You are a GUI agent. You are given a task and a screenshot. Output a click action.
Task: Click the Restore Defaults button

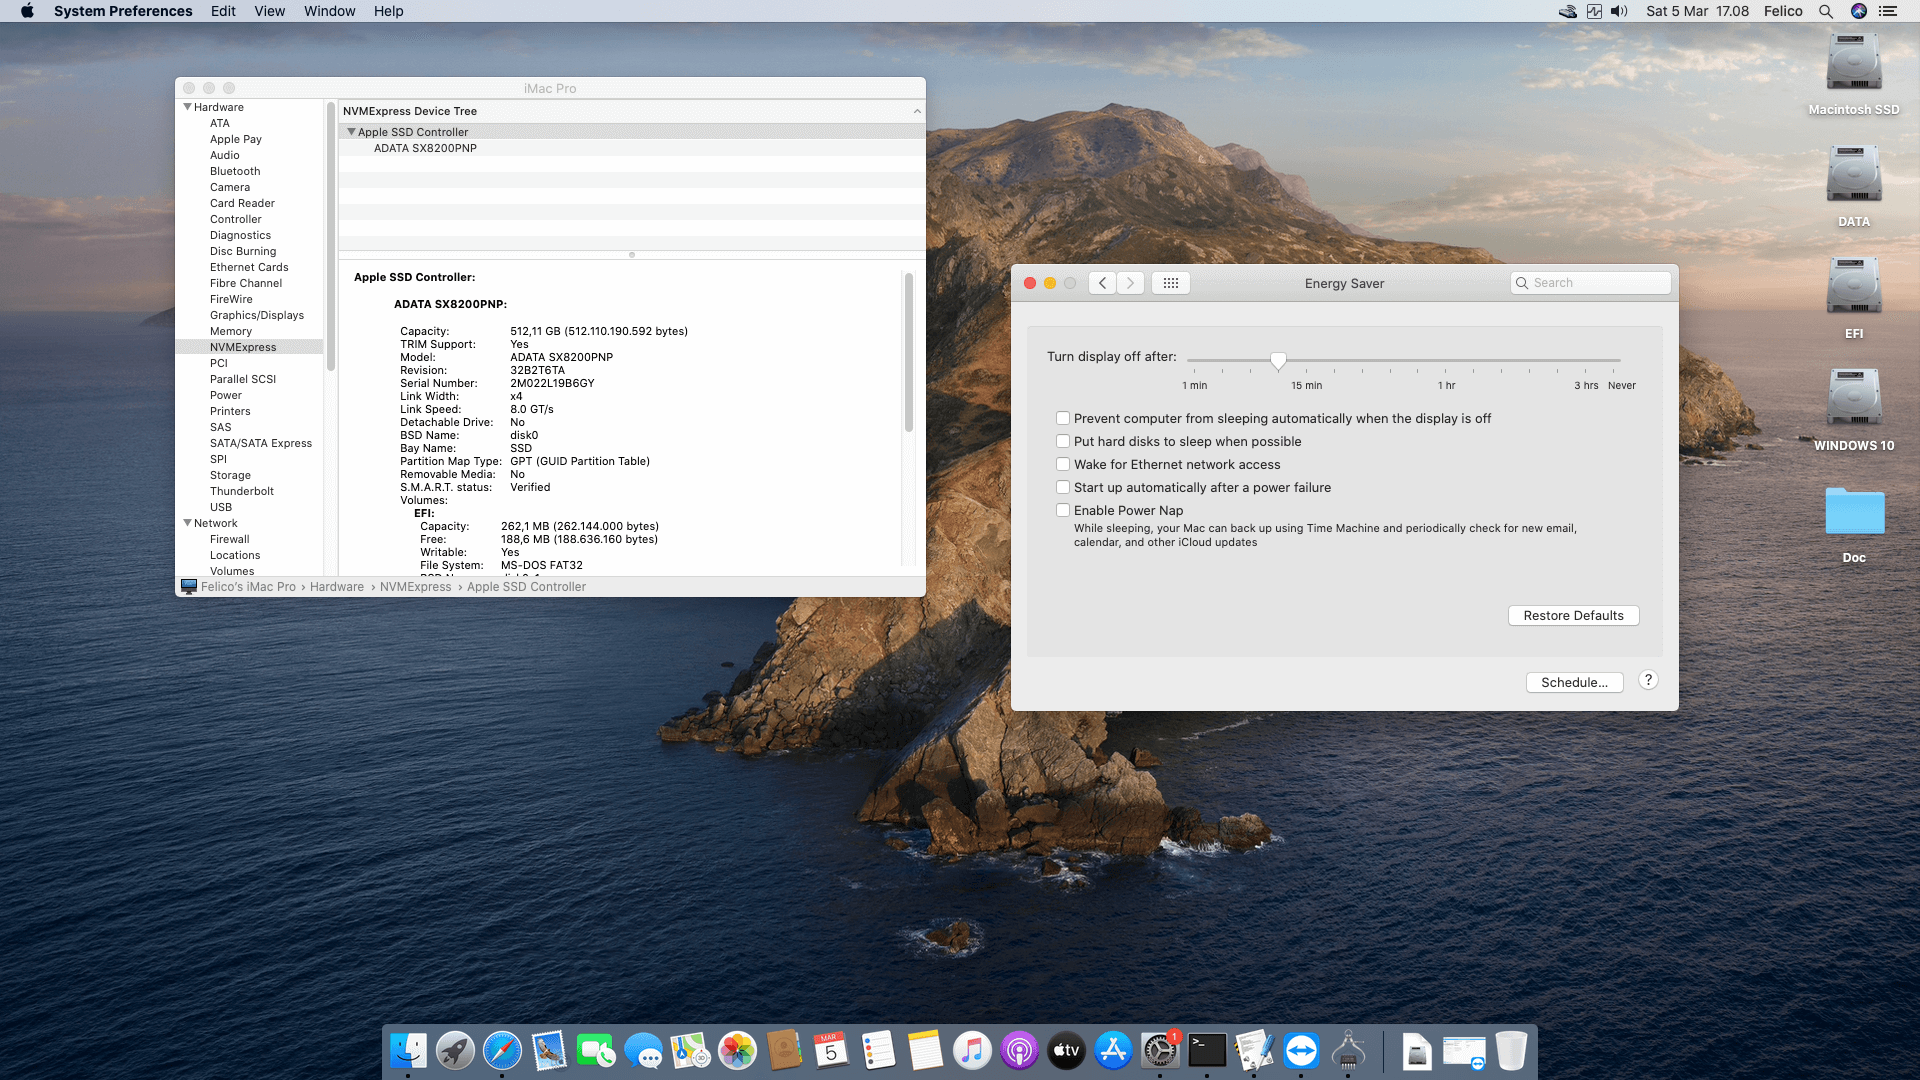1573,615
